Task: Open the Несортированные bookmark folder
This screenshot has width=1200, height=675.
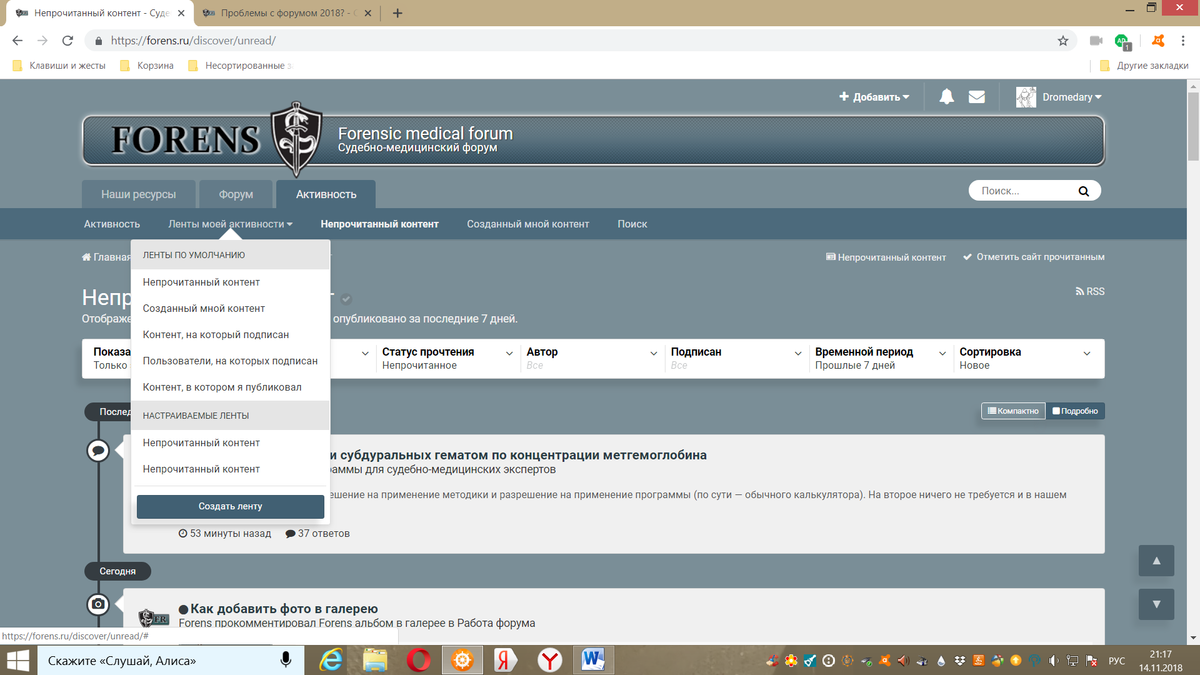Action: [x=238, y=66]
